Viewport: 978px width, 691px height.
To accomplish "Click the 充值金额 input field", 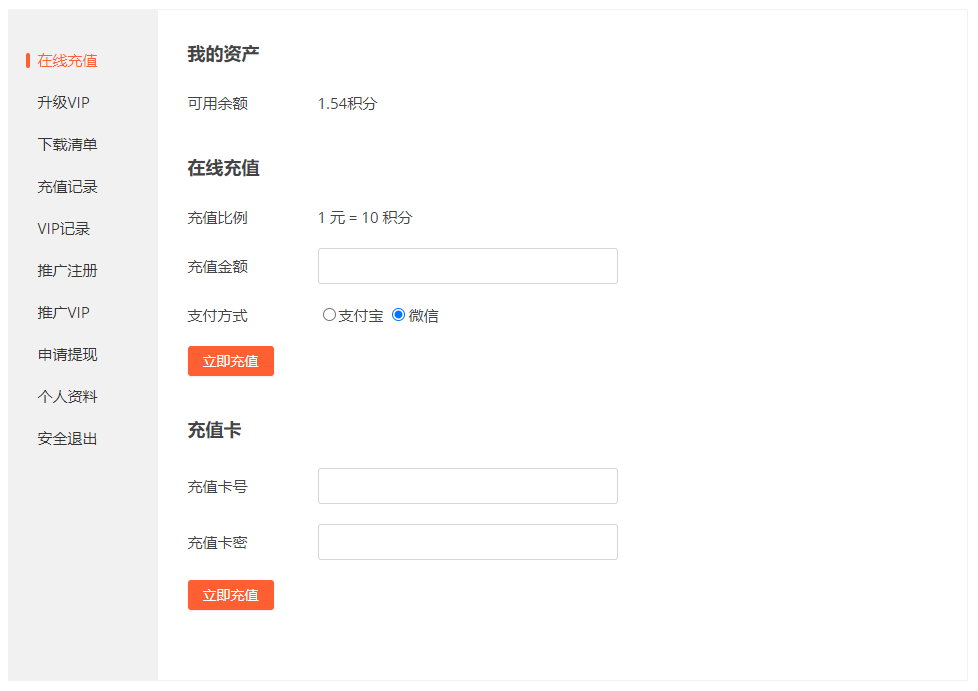I will 467,265.
